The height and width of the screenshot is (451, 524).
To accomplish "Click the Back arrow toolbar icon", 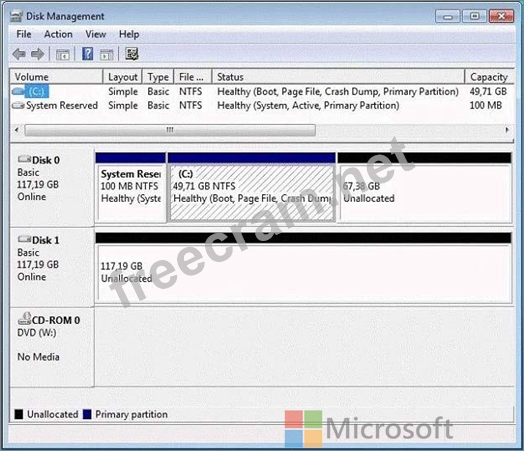I will [19, 54].
